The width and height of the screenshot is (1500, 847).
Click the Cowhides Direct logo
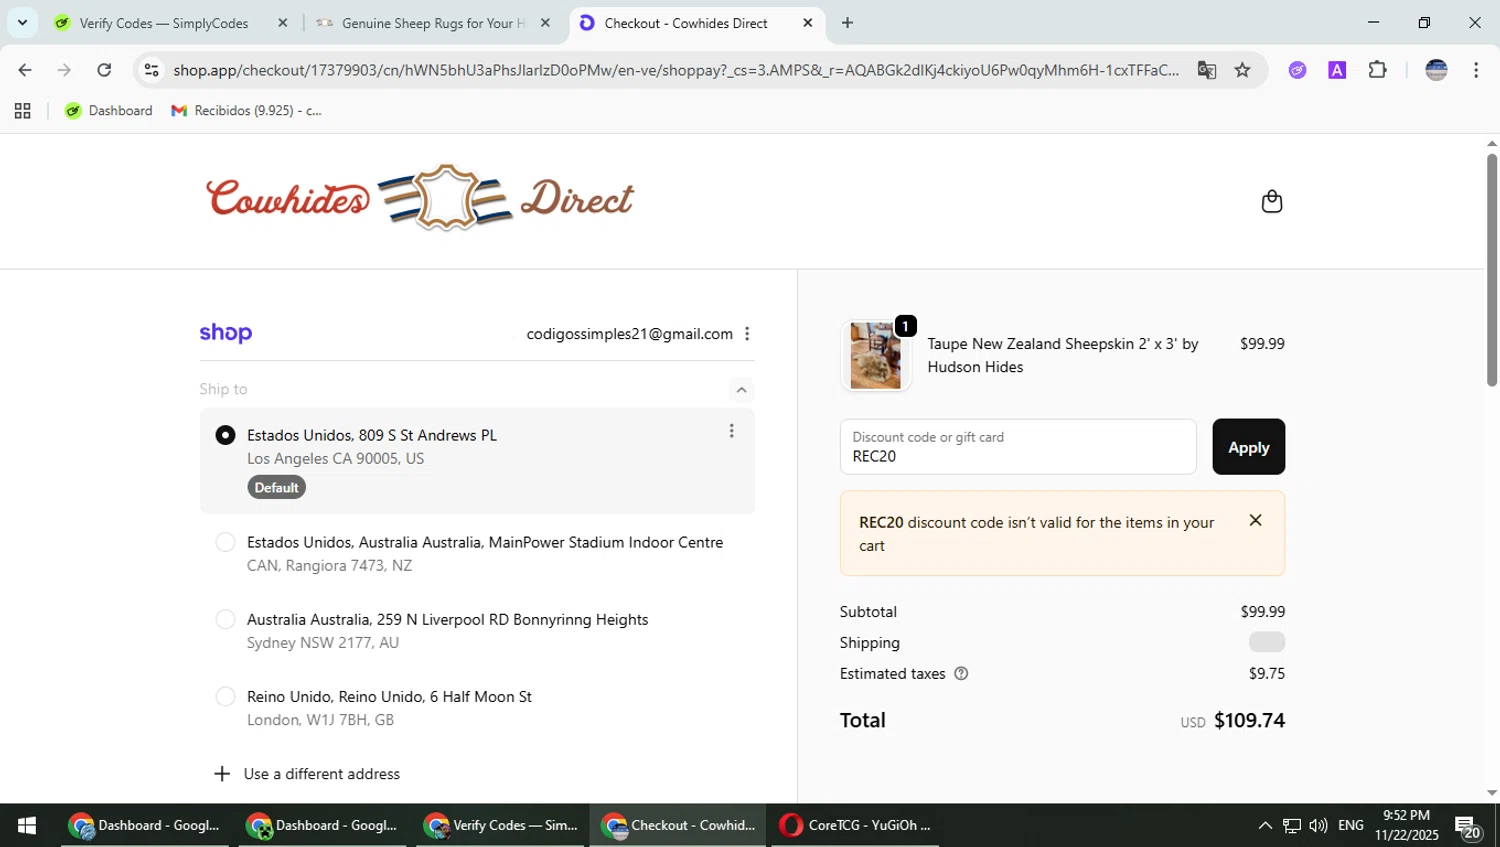tap(420, 198)
